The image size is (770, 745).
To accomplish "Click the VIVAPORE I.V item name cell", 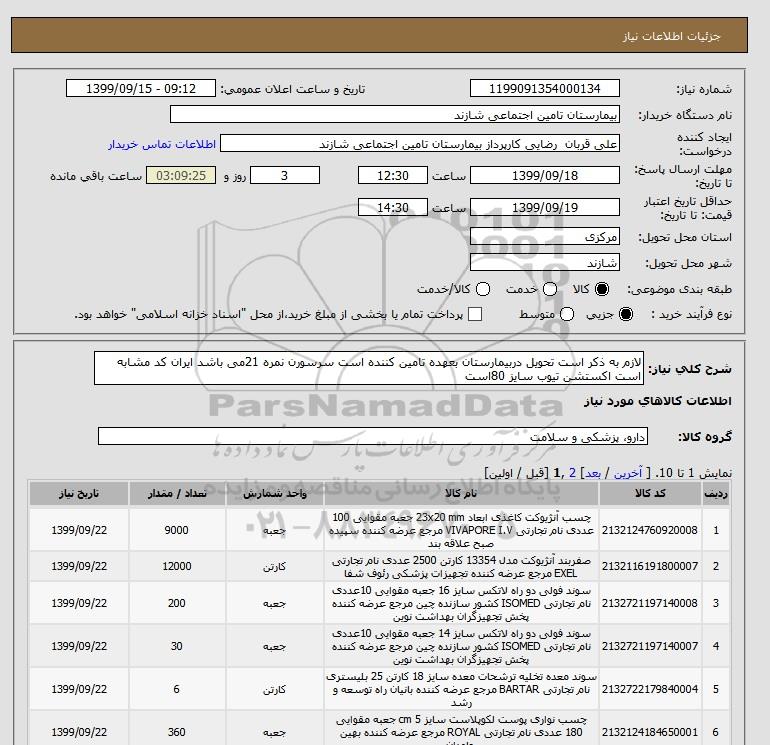I will (x=462, y=530).
